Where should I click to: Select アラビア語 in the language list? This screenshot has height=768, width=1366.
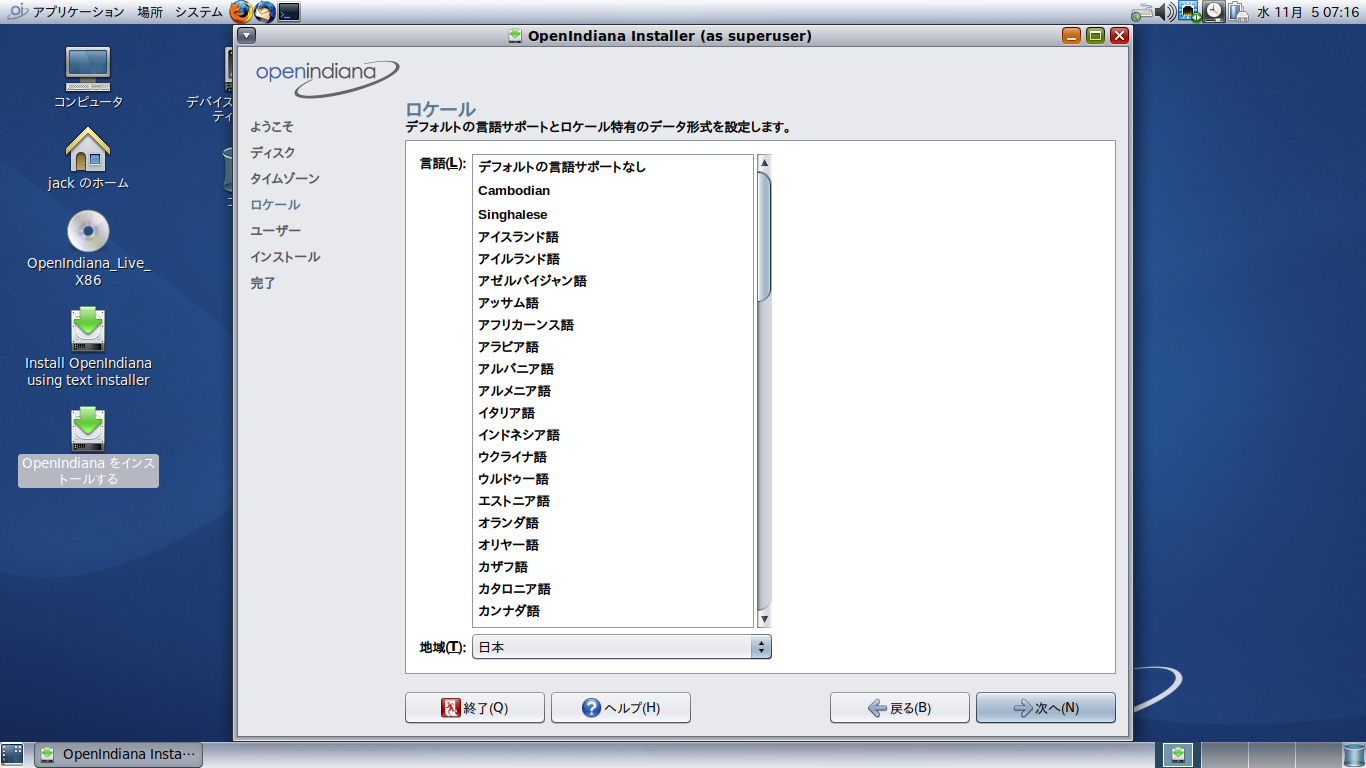[613, 347]
